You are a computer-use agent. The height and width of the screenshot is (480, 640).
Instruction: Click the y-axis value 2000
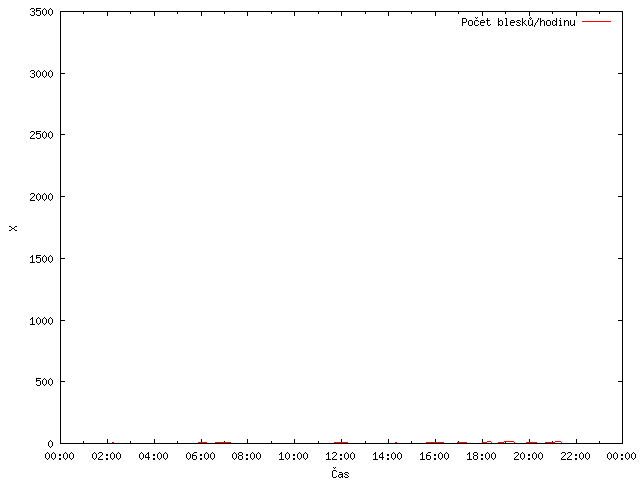(42, 197)
